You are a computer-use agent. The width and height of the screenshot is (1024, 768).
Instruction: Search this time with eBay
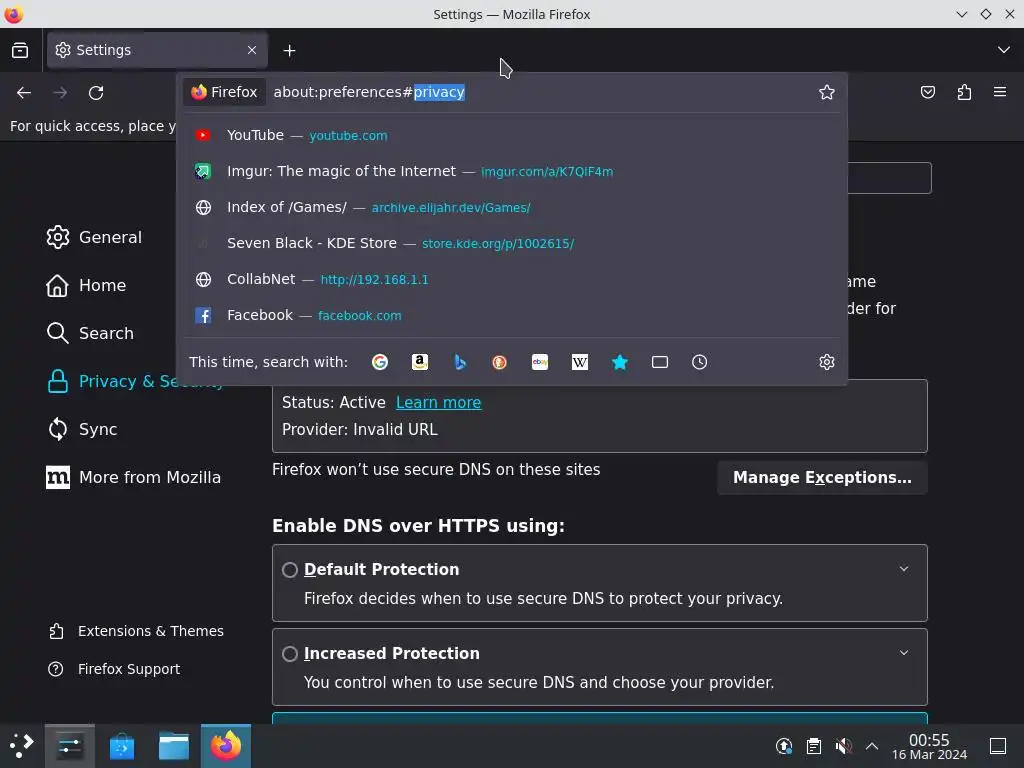click(539, 362)
